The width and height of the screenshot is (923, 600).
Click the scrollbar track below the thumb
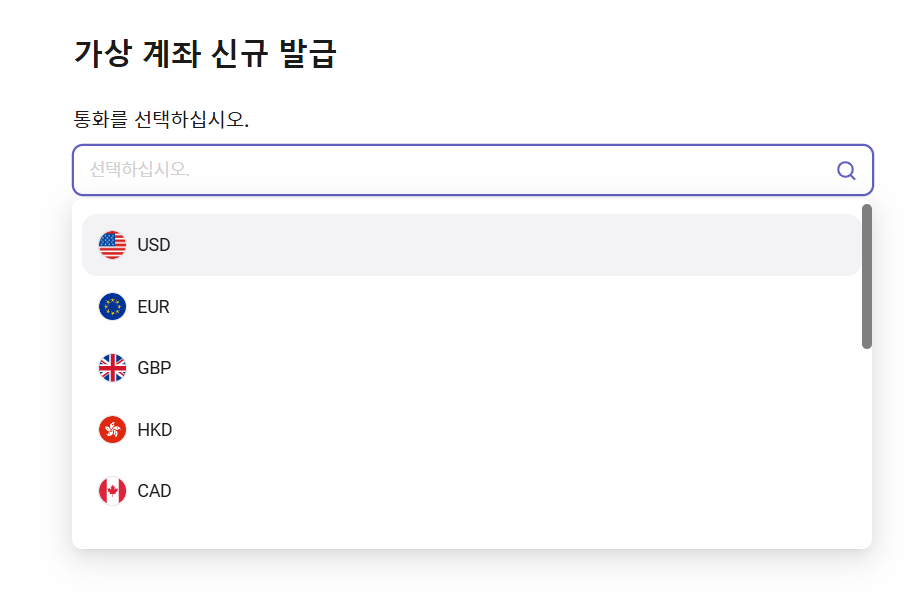click(x=866, y=447)
